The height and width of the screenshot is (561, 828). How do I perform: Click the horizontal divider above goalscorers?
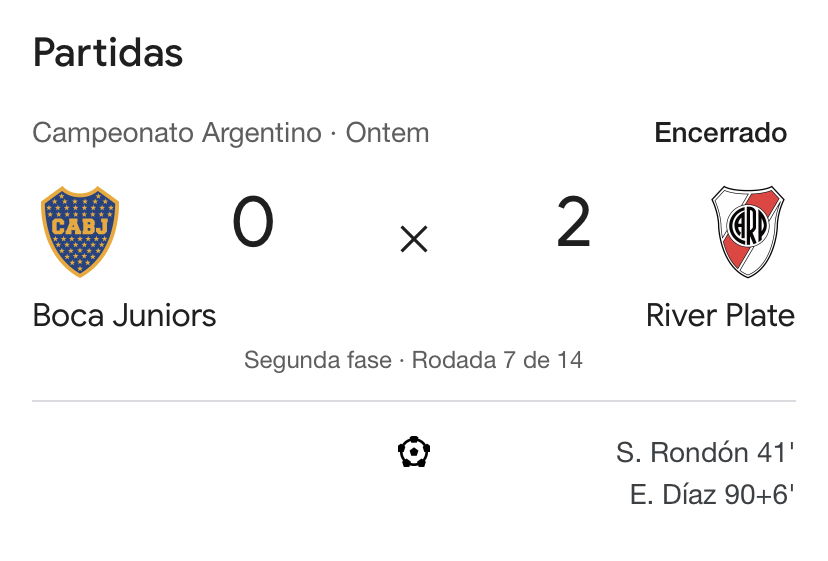(414, 401)
